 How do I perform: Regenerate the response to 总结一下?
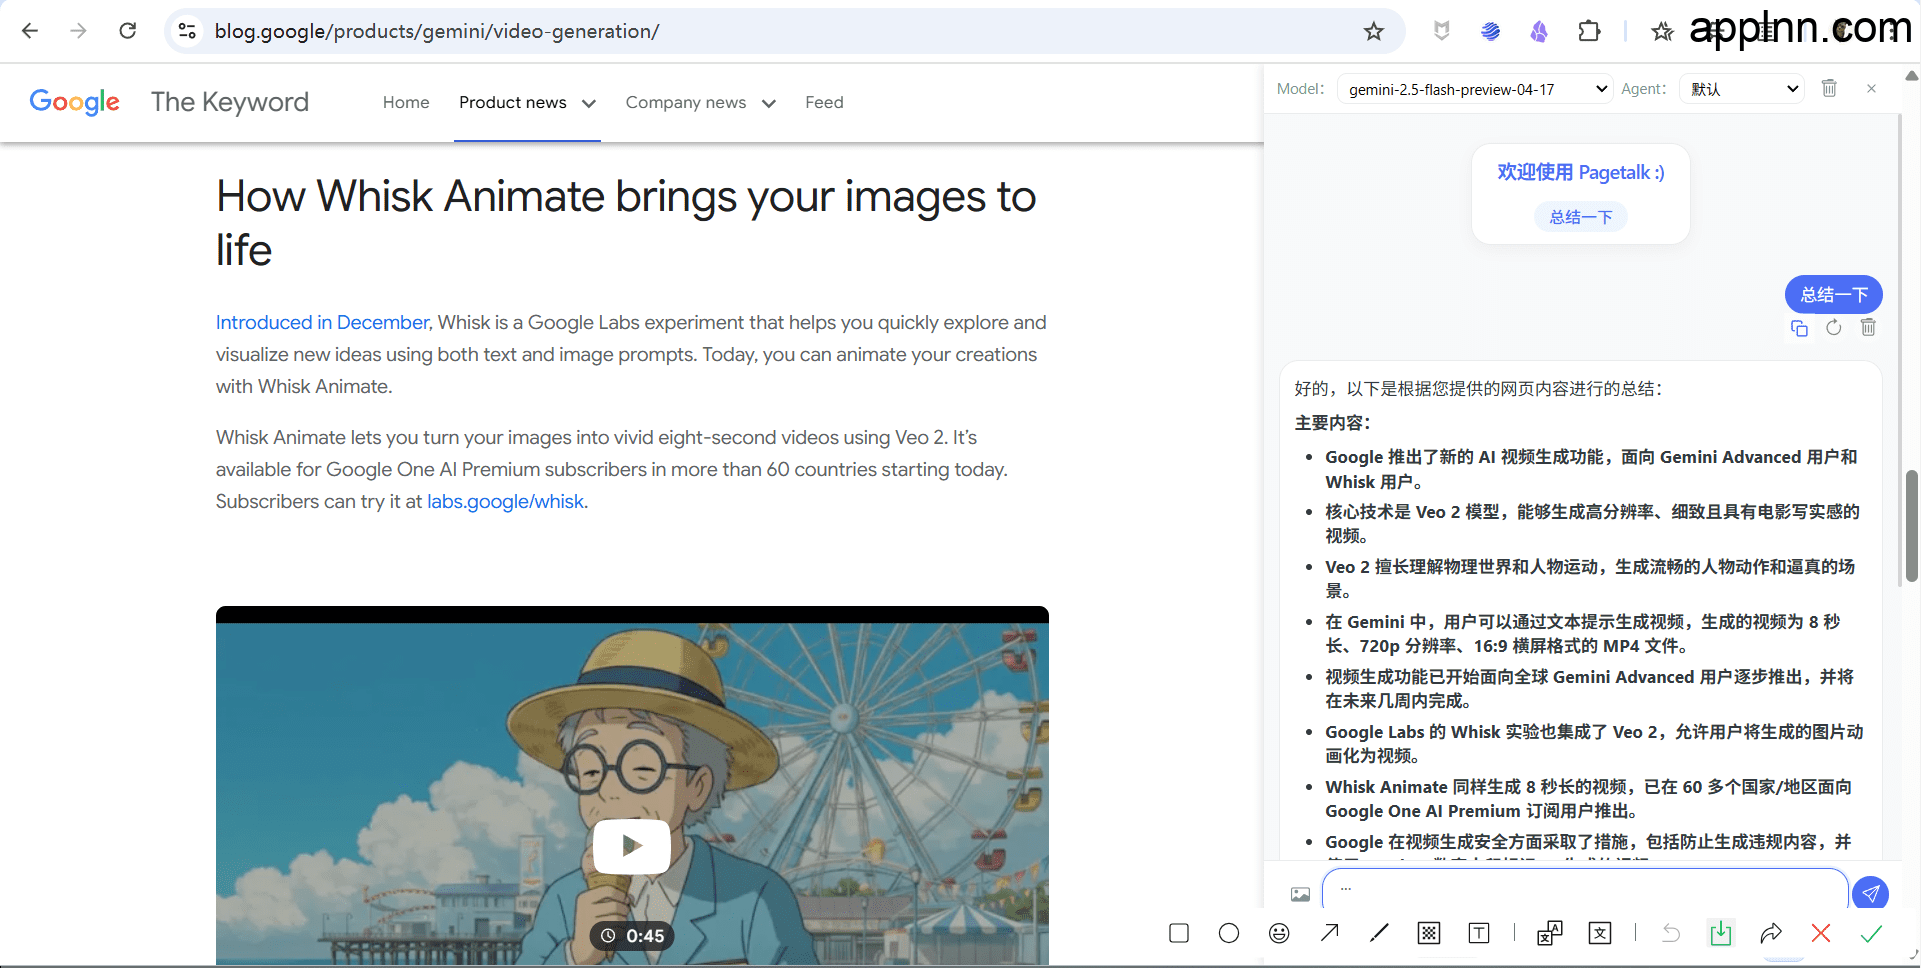pos(1833,327)
